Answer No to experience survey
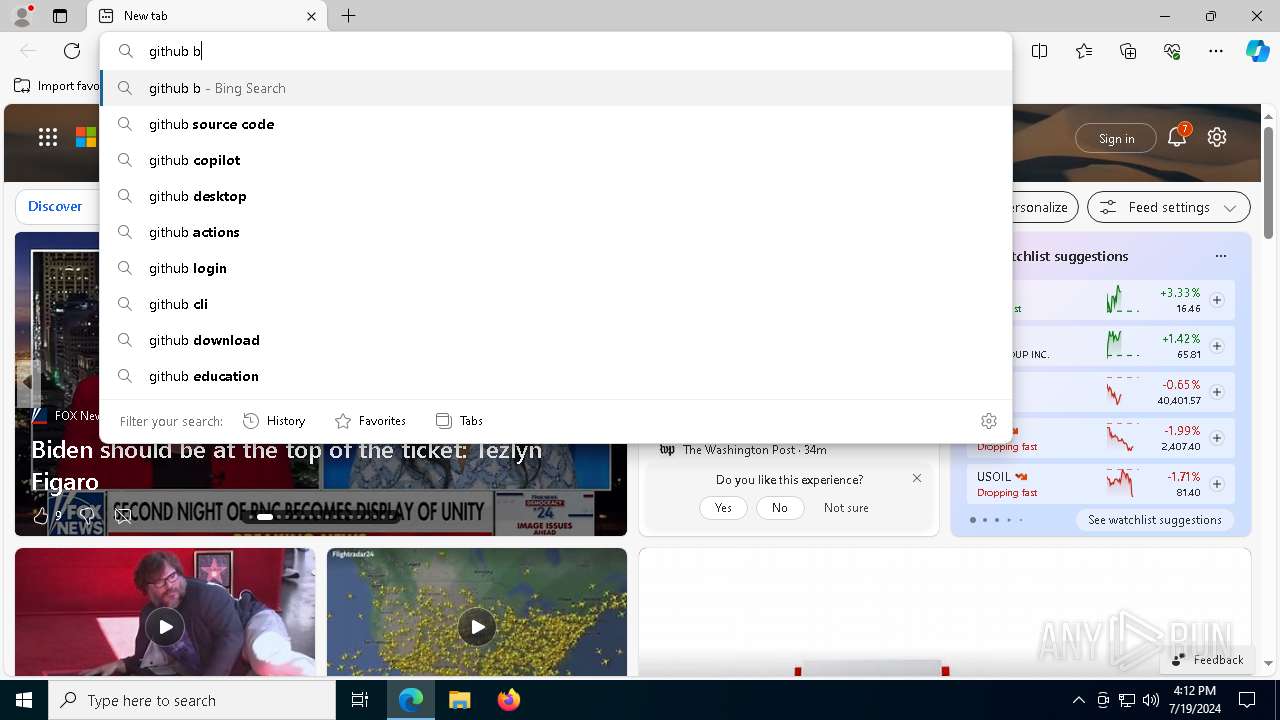This screenshot has height=720, width=1280. coord(780,508)
